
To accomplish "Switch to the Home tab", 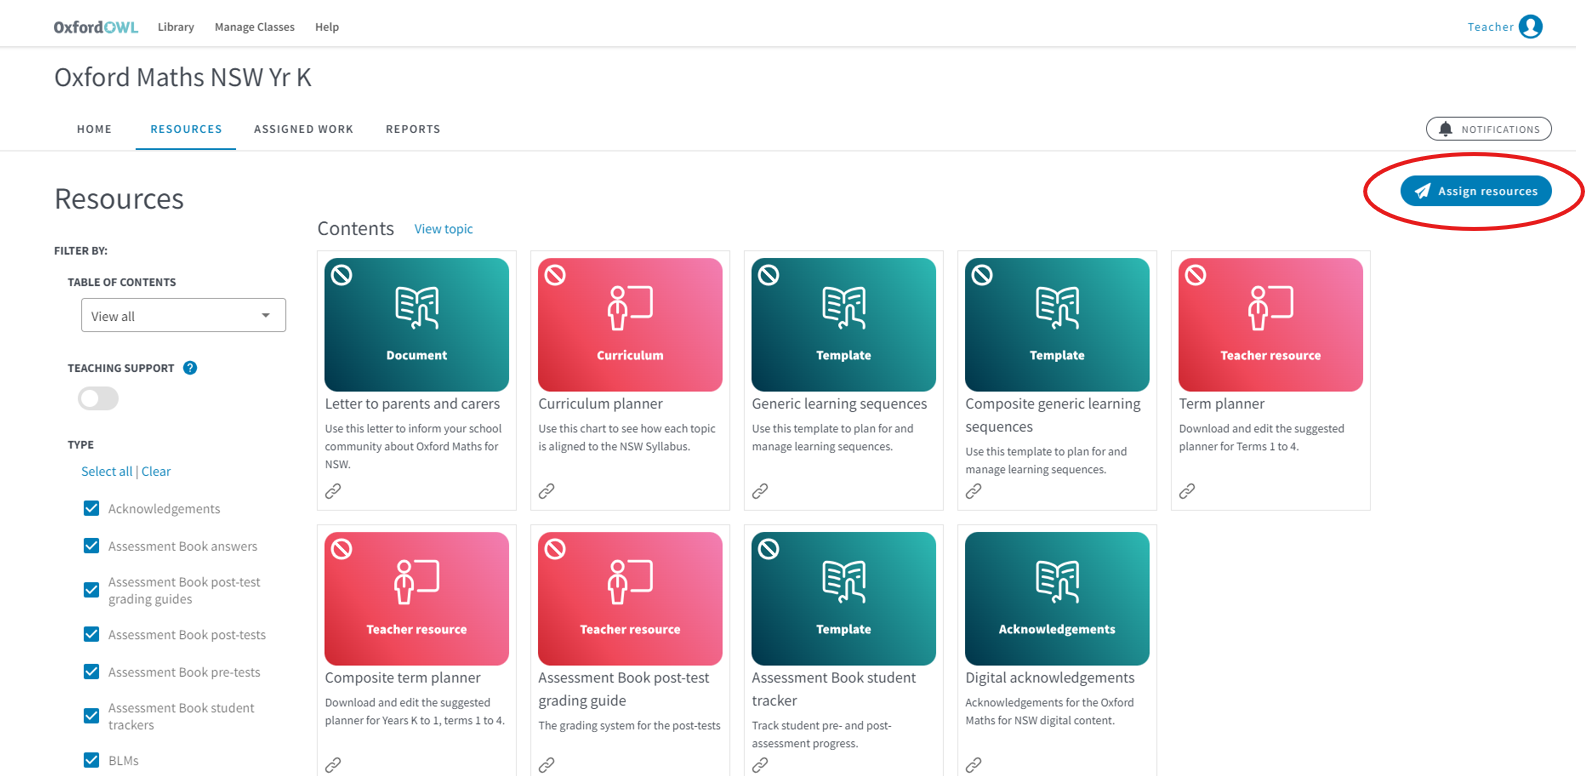I will (x=94, y=129).
